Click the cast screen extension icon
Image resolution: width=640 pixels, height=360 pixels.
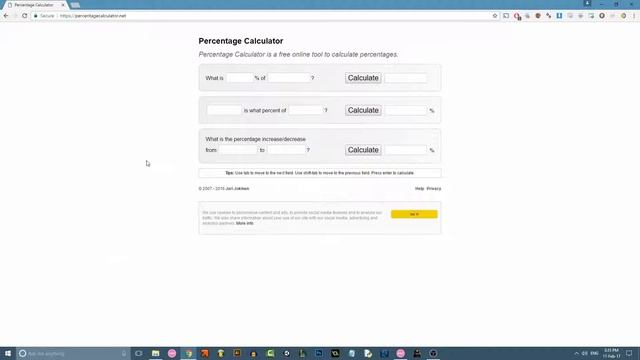pos(506,16)
